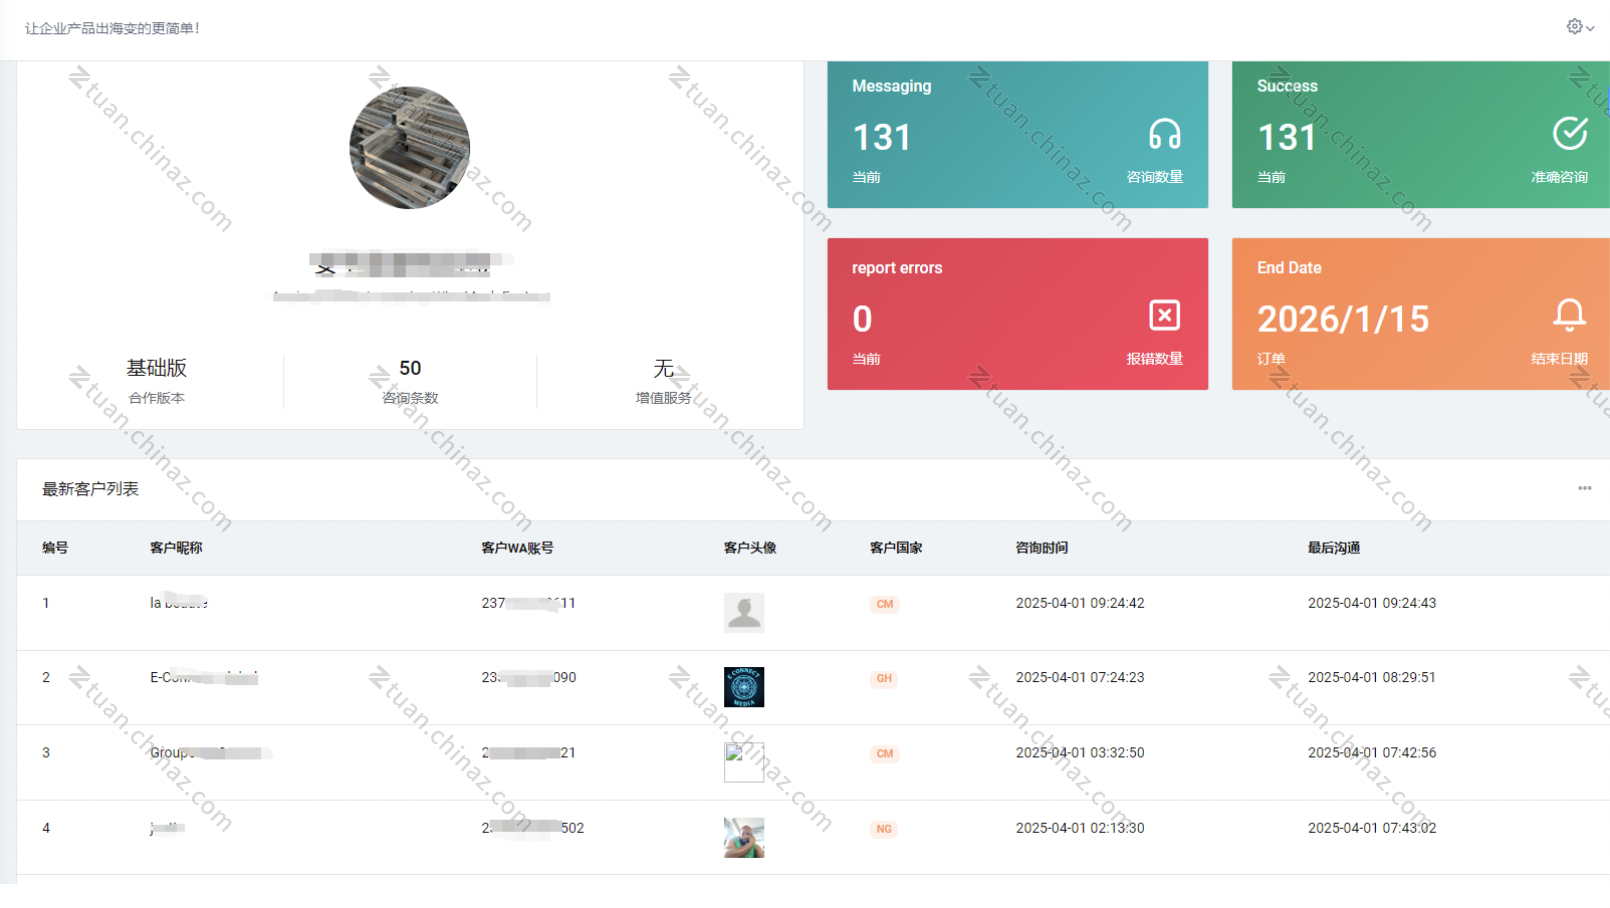Click the CM country badge in row 1
This screenshot has height=908, width=1610.
[x=885, y=604]
